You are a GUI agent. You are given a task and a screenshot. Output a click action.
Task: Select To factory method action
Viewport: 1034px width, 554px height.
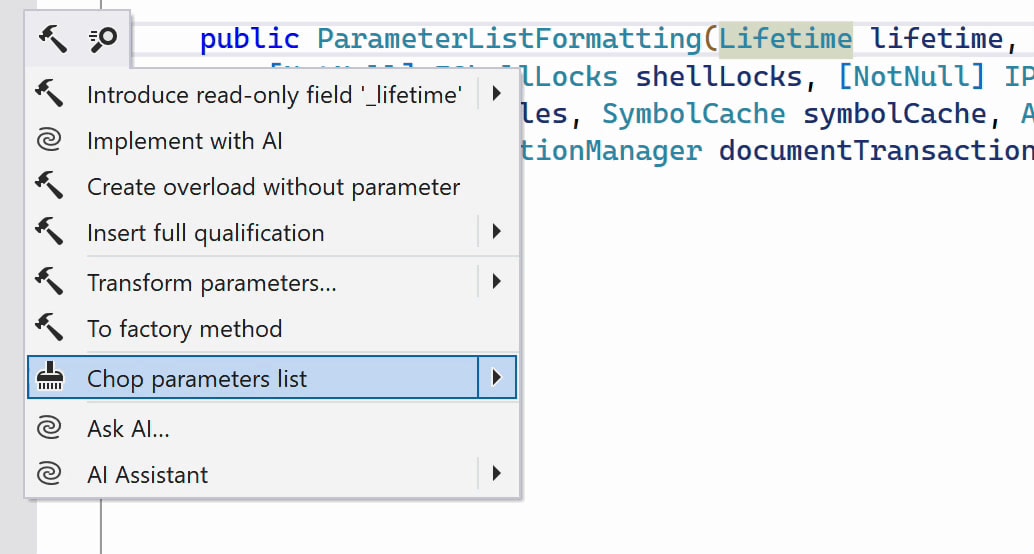[x=184, y=329]
